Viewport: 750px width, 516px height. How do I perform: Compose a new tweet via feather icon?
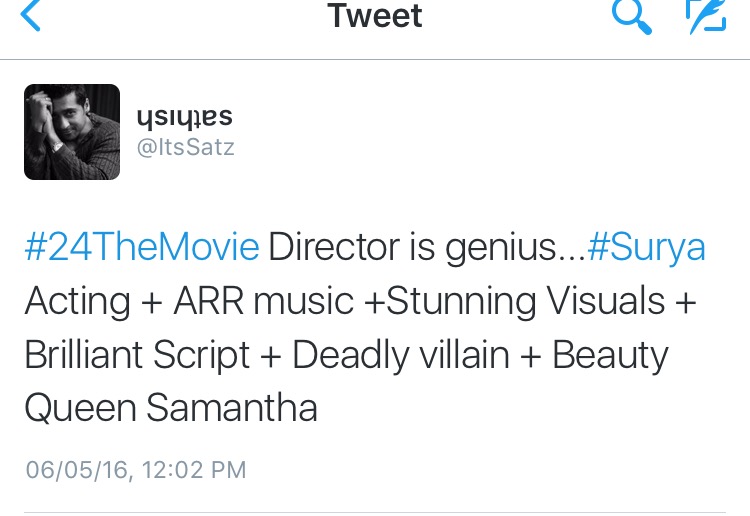click(x=706, y=17)
